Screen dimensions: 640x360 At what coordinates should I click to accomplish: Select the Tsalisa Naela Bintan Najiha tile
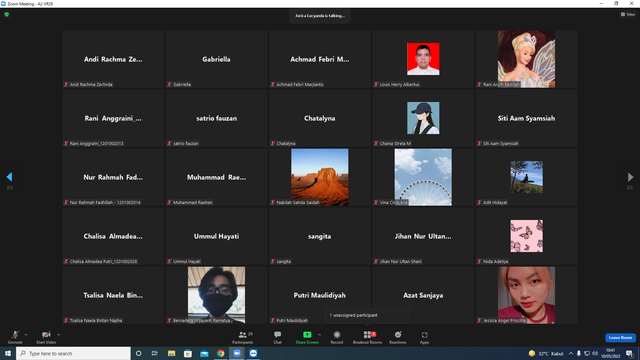[113, 295]
